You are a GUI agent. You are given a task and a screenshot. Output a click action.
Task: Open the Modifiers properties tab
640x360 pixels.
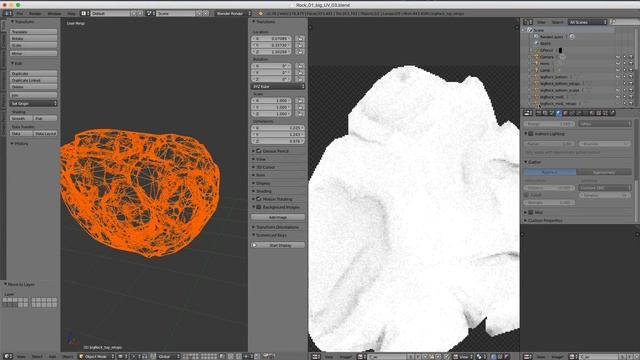(579, 113)
